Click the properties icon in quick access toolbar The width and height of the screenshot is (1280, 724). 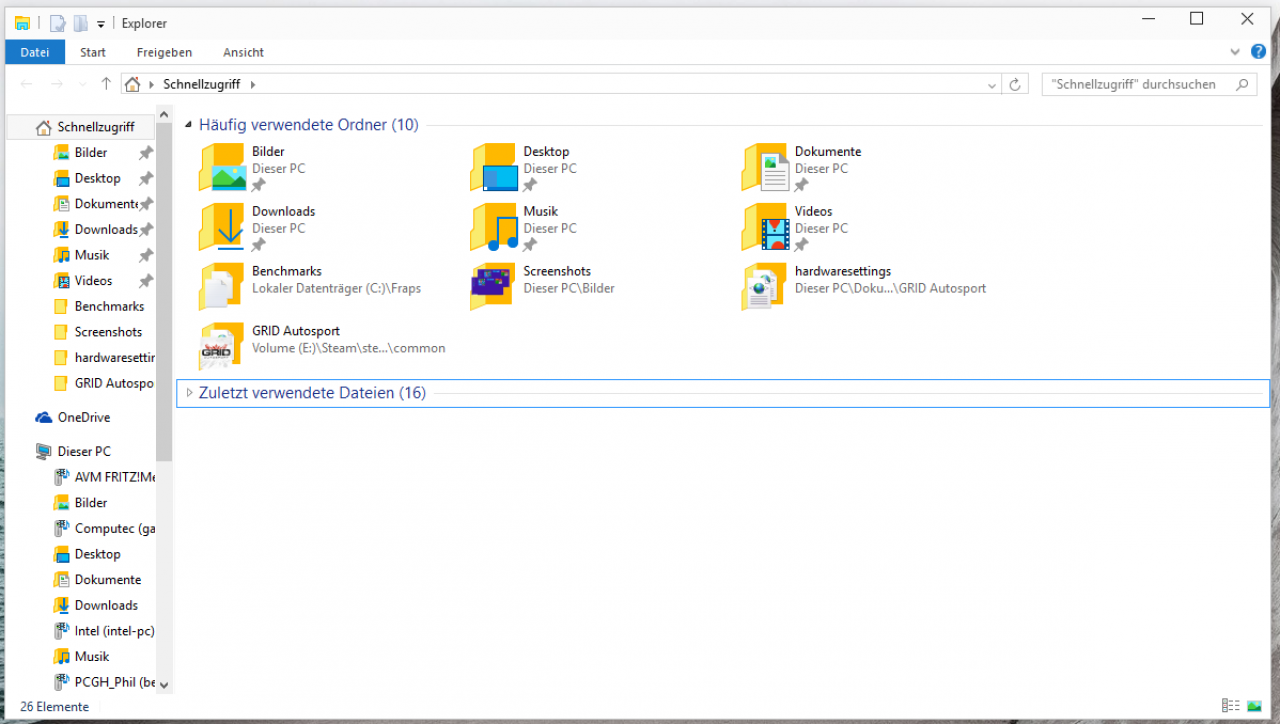click(x=57, y=23)
